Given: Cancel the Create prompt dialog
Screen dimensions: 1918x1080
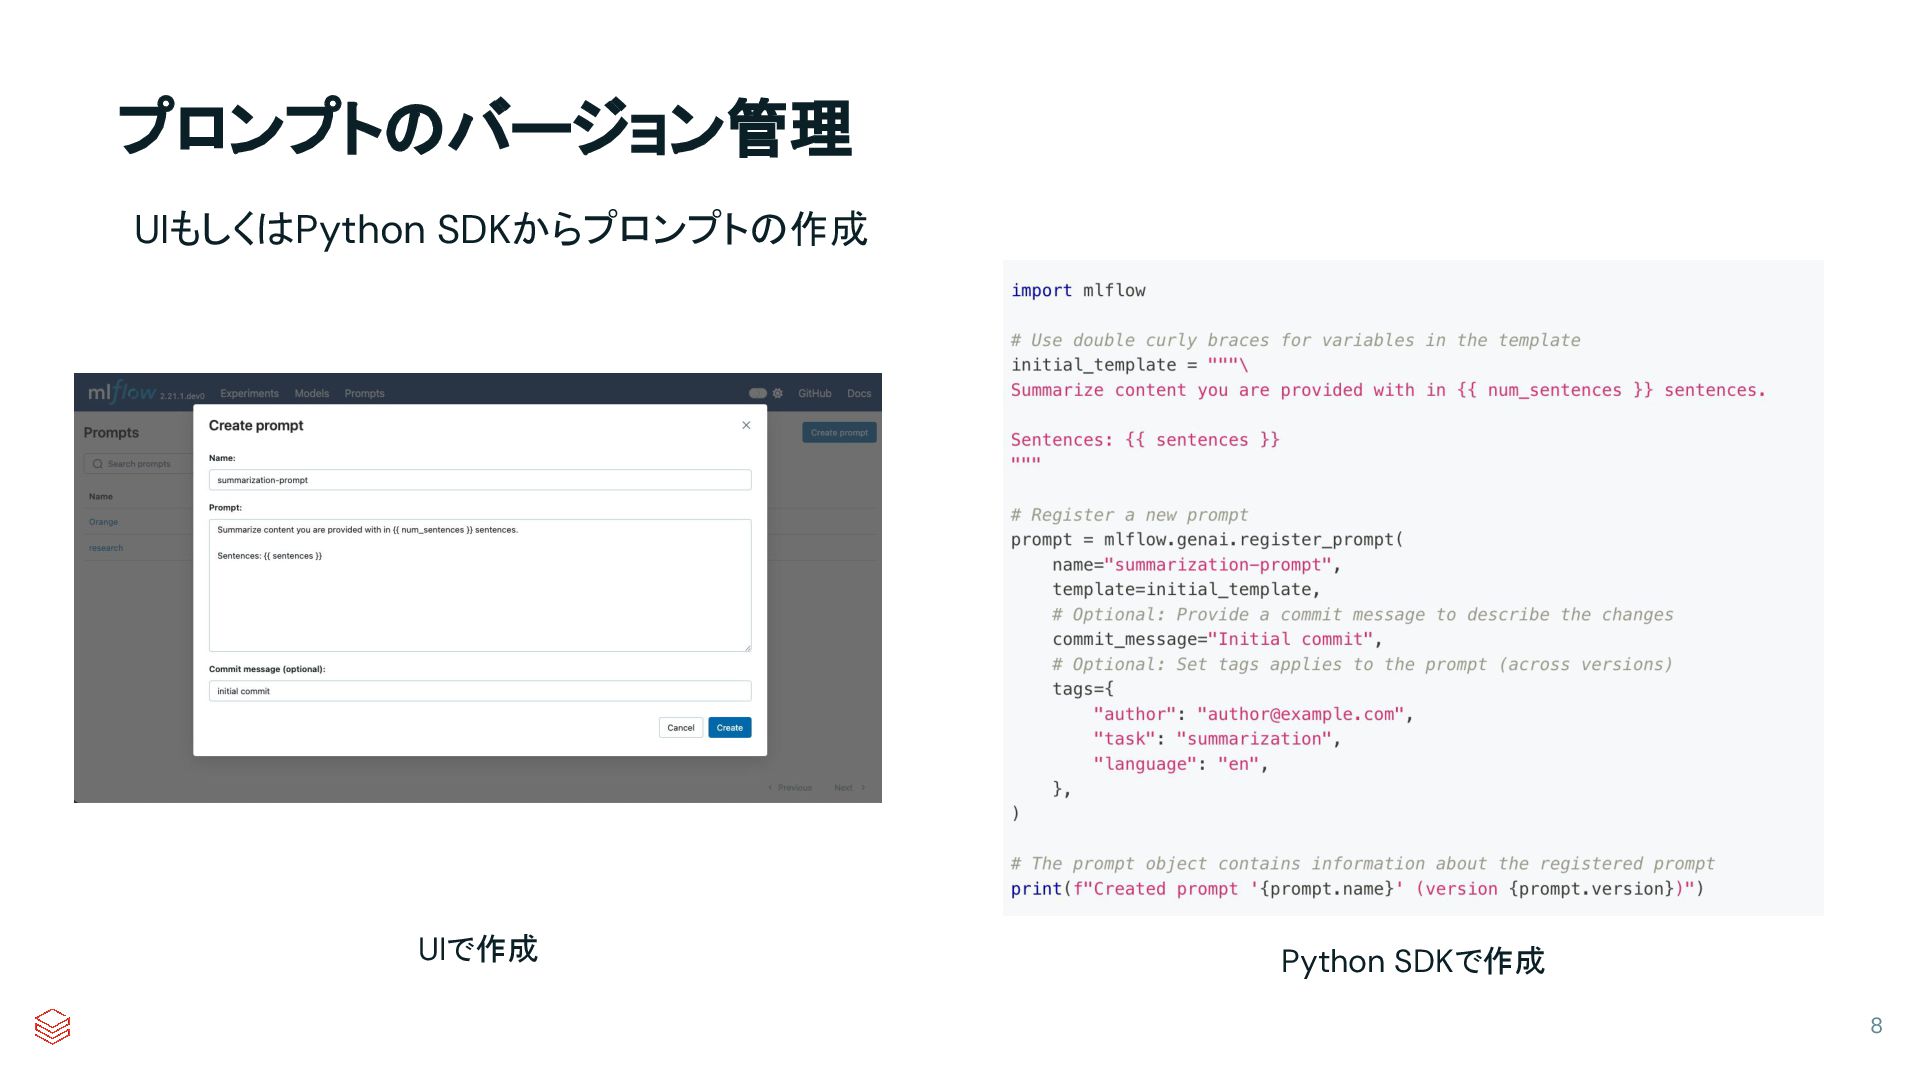Looking at the screenshot, I should 681,728.
